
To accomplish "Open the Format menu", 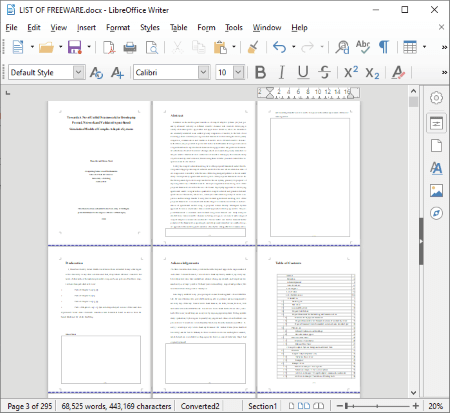I will pos(118,27).
